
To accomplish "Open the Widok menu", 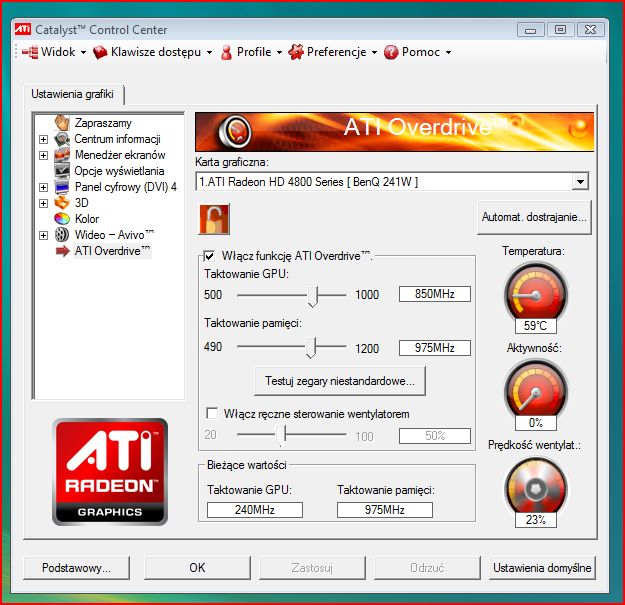I will tap(54, 52).
